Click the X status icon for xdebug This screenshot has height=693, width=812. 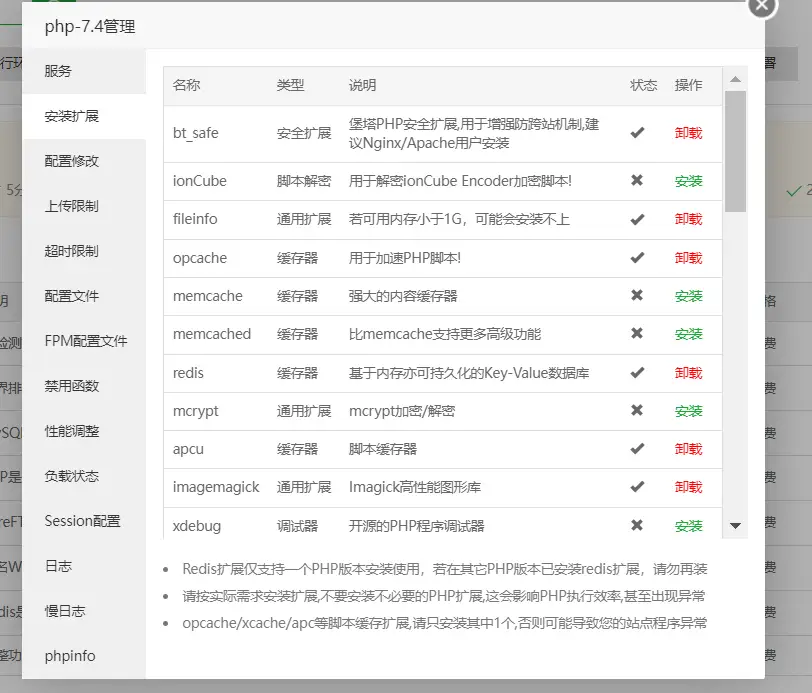(x=637, y=526)
